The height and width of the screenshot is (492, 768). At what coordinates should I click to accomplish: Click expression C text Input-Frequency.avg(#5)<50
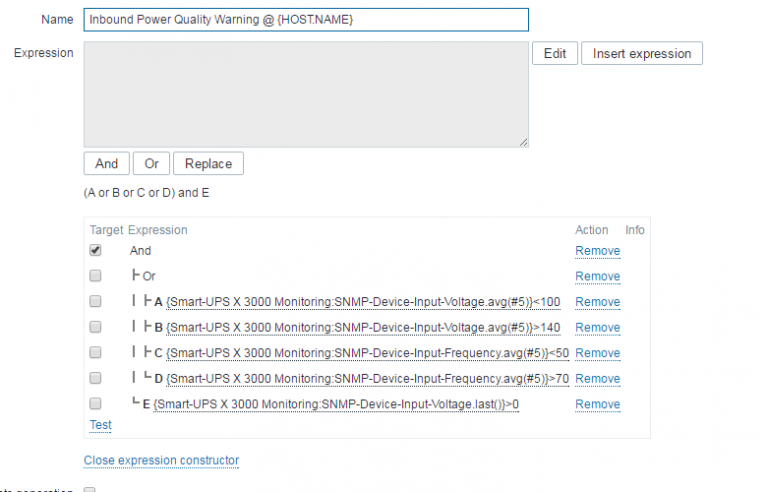pos(367,353)
